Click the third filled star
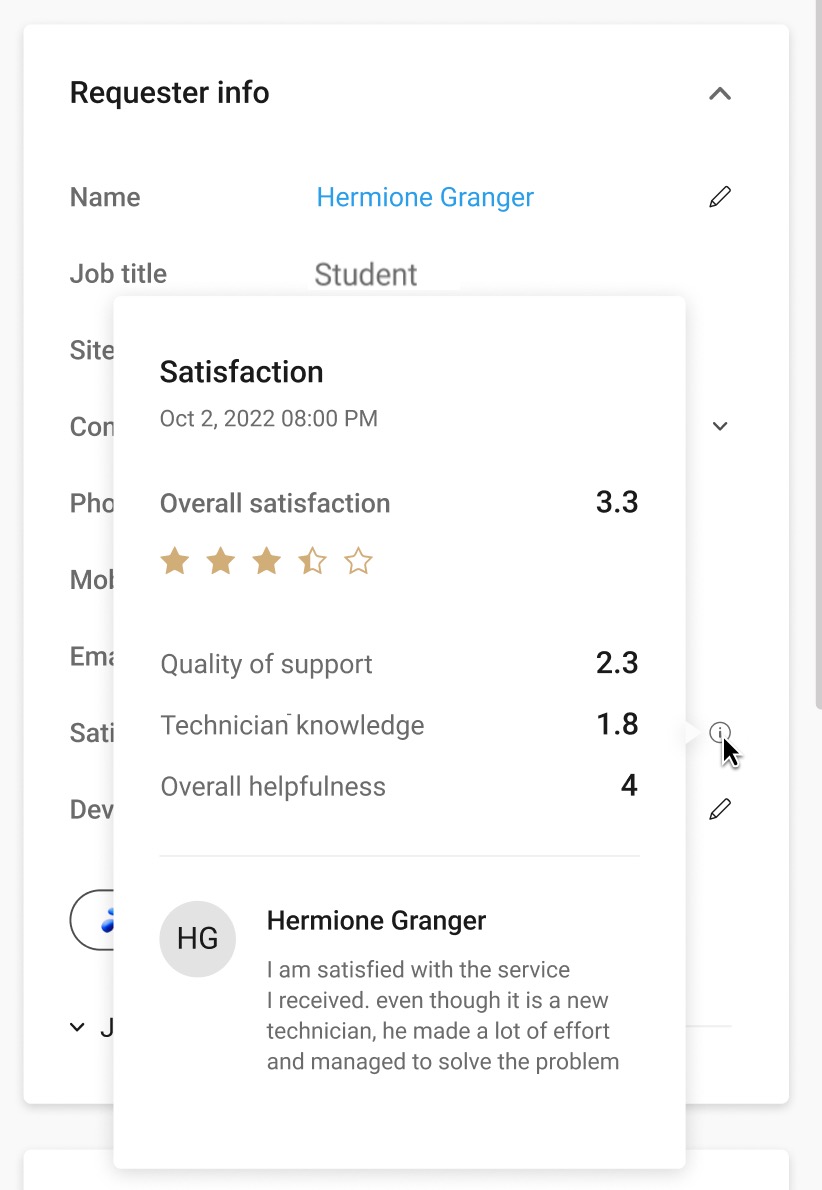The height and width of the screenshot is (1190, 822). (266, 562)
